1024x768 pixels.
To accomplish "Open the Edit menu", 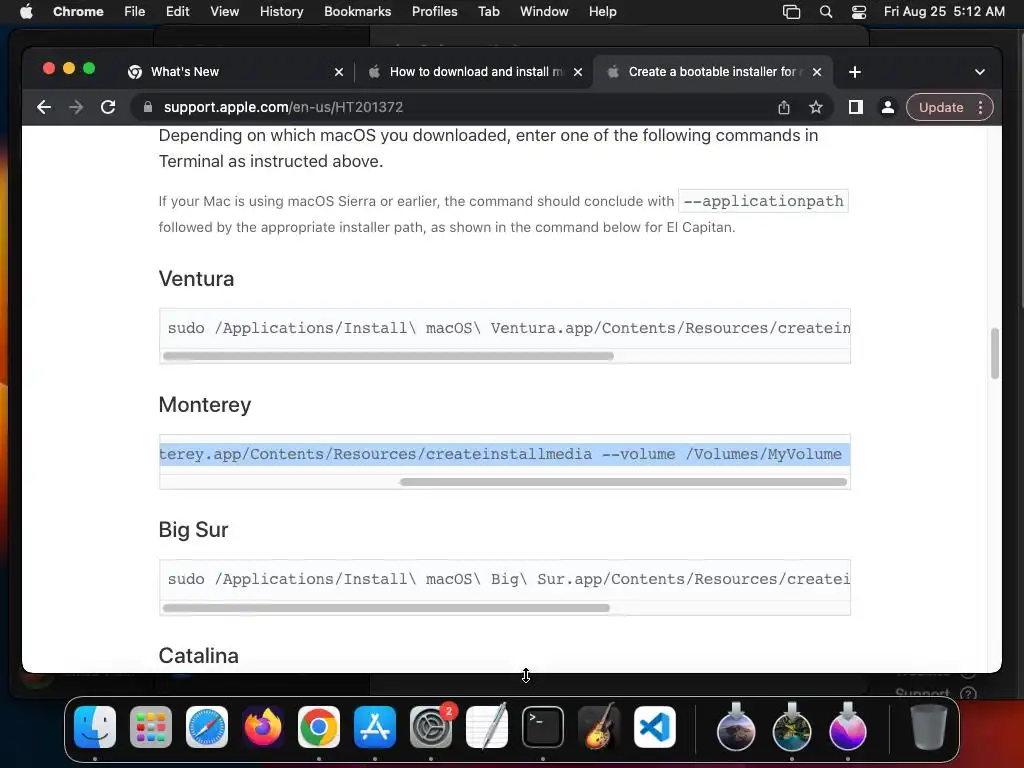I will point(177,11).
